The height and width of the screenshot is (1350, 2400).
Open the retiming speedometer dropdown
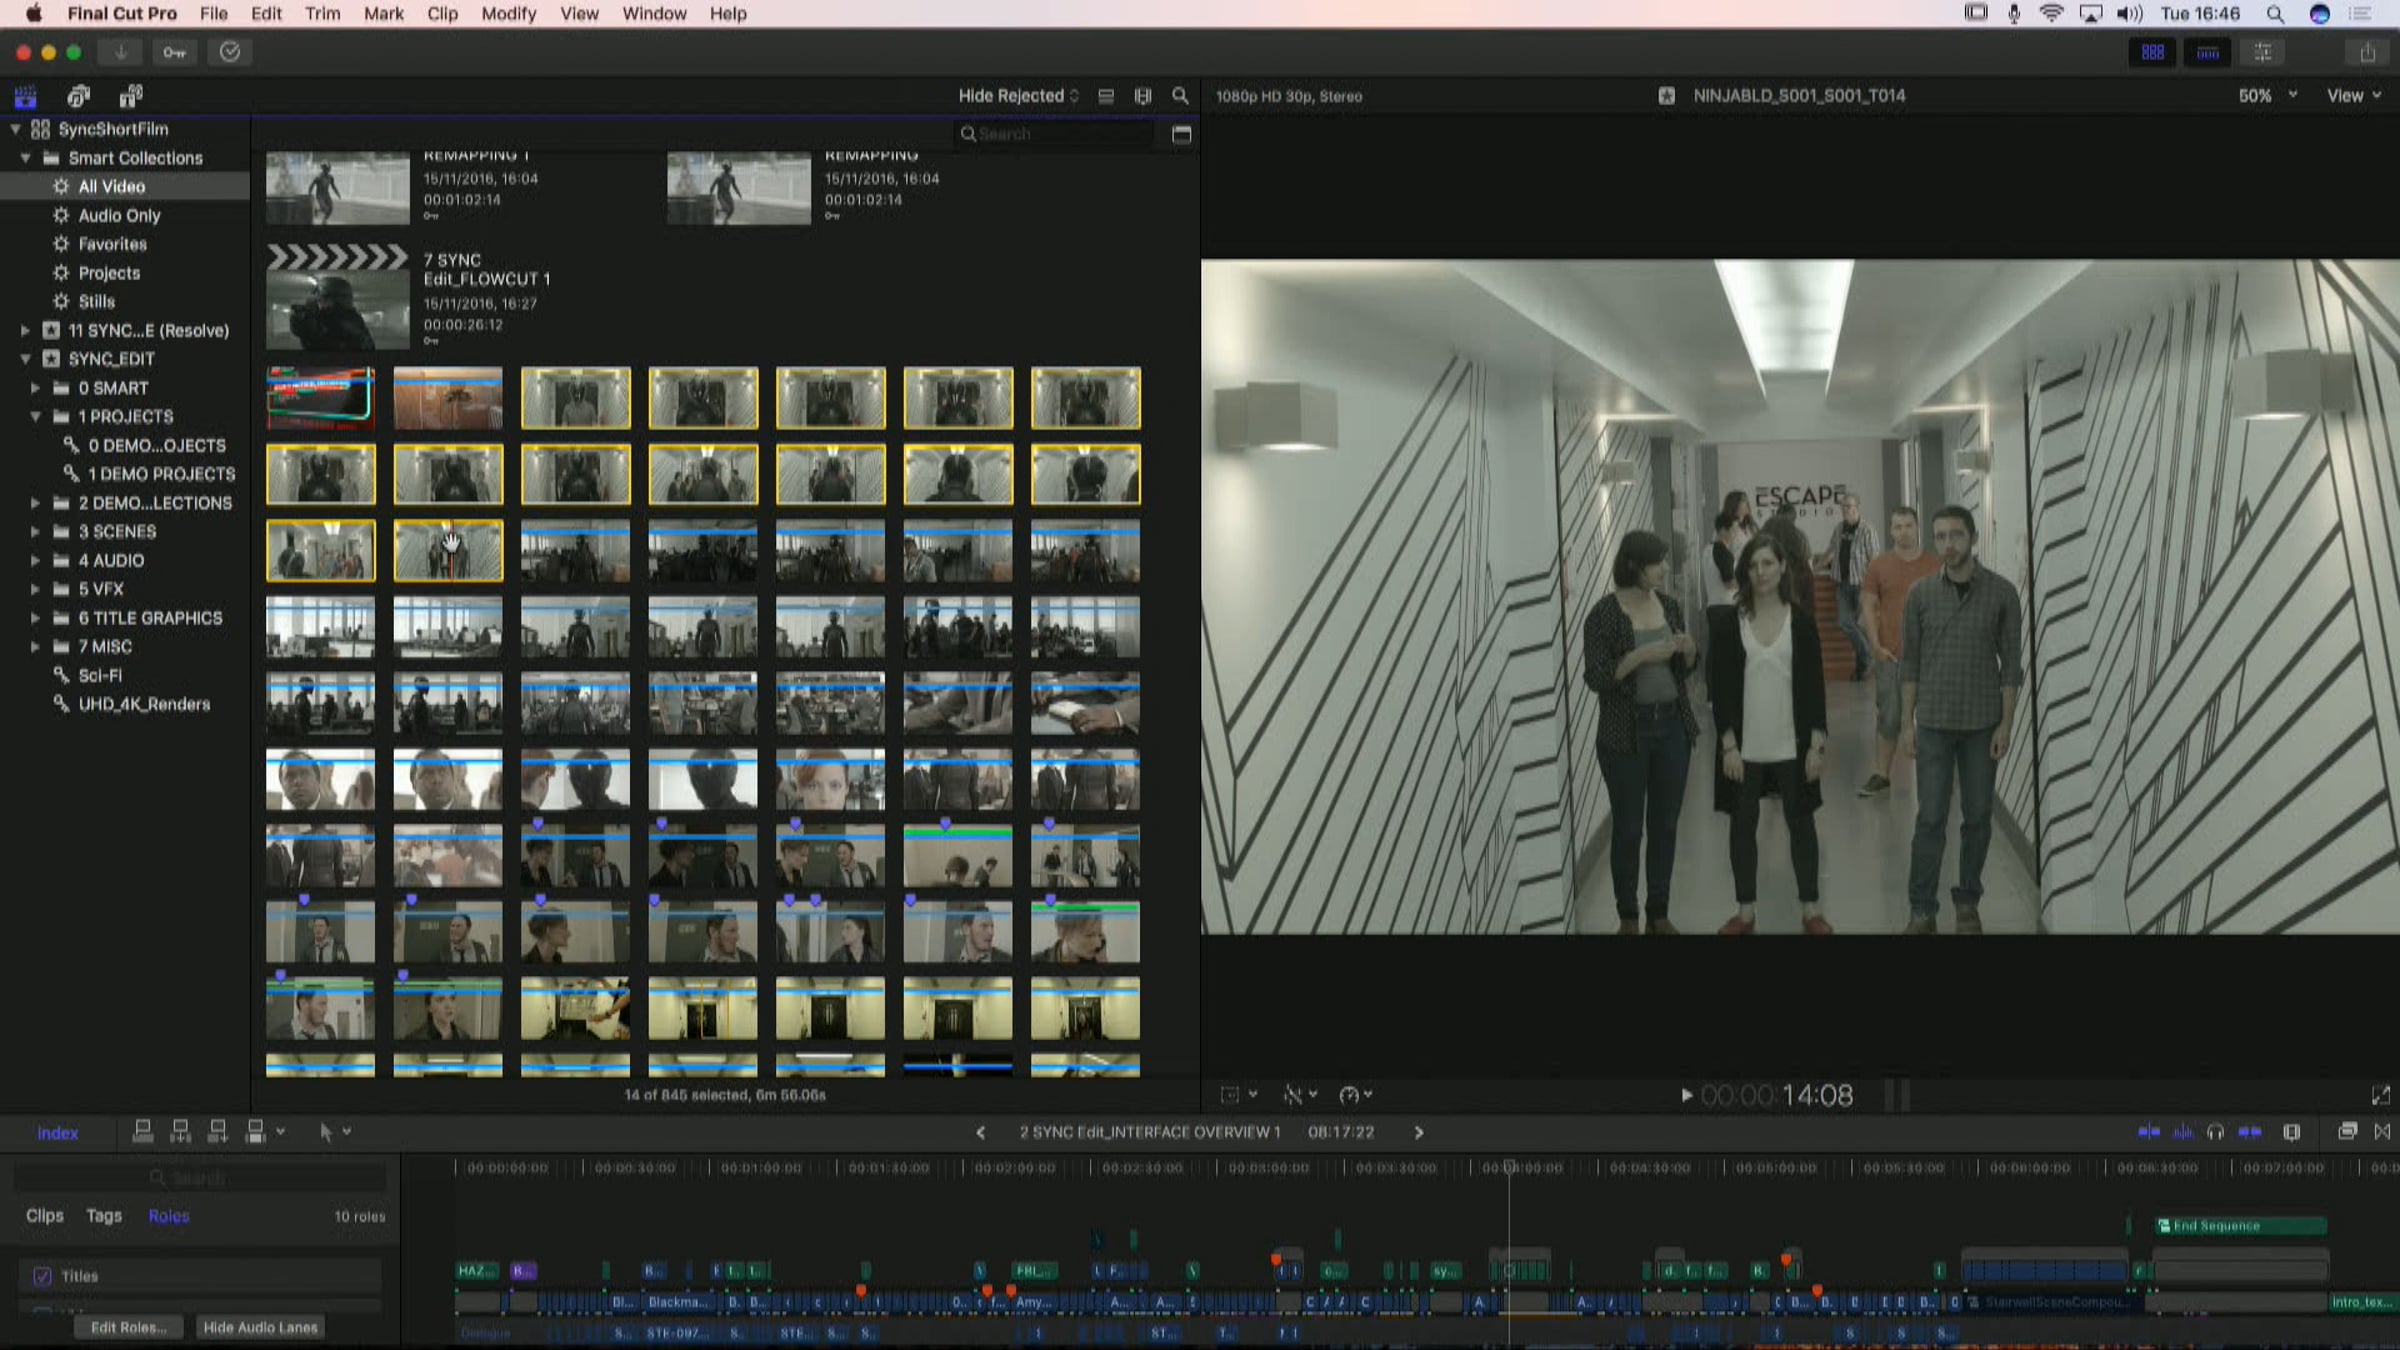(x=1356, y=1095)
